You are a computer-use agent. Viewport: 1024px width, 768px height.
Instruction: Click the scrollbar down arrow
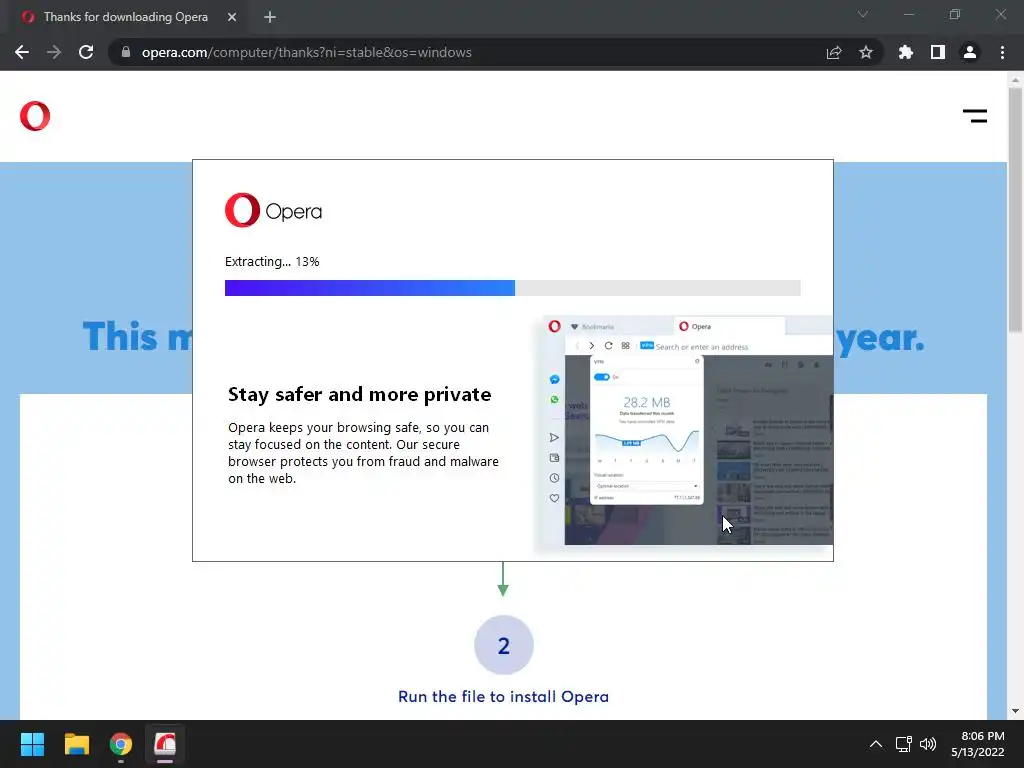point(1015,711)
